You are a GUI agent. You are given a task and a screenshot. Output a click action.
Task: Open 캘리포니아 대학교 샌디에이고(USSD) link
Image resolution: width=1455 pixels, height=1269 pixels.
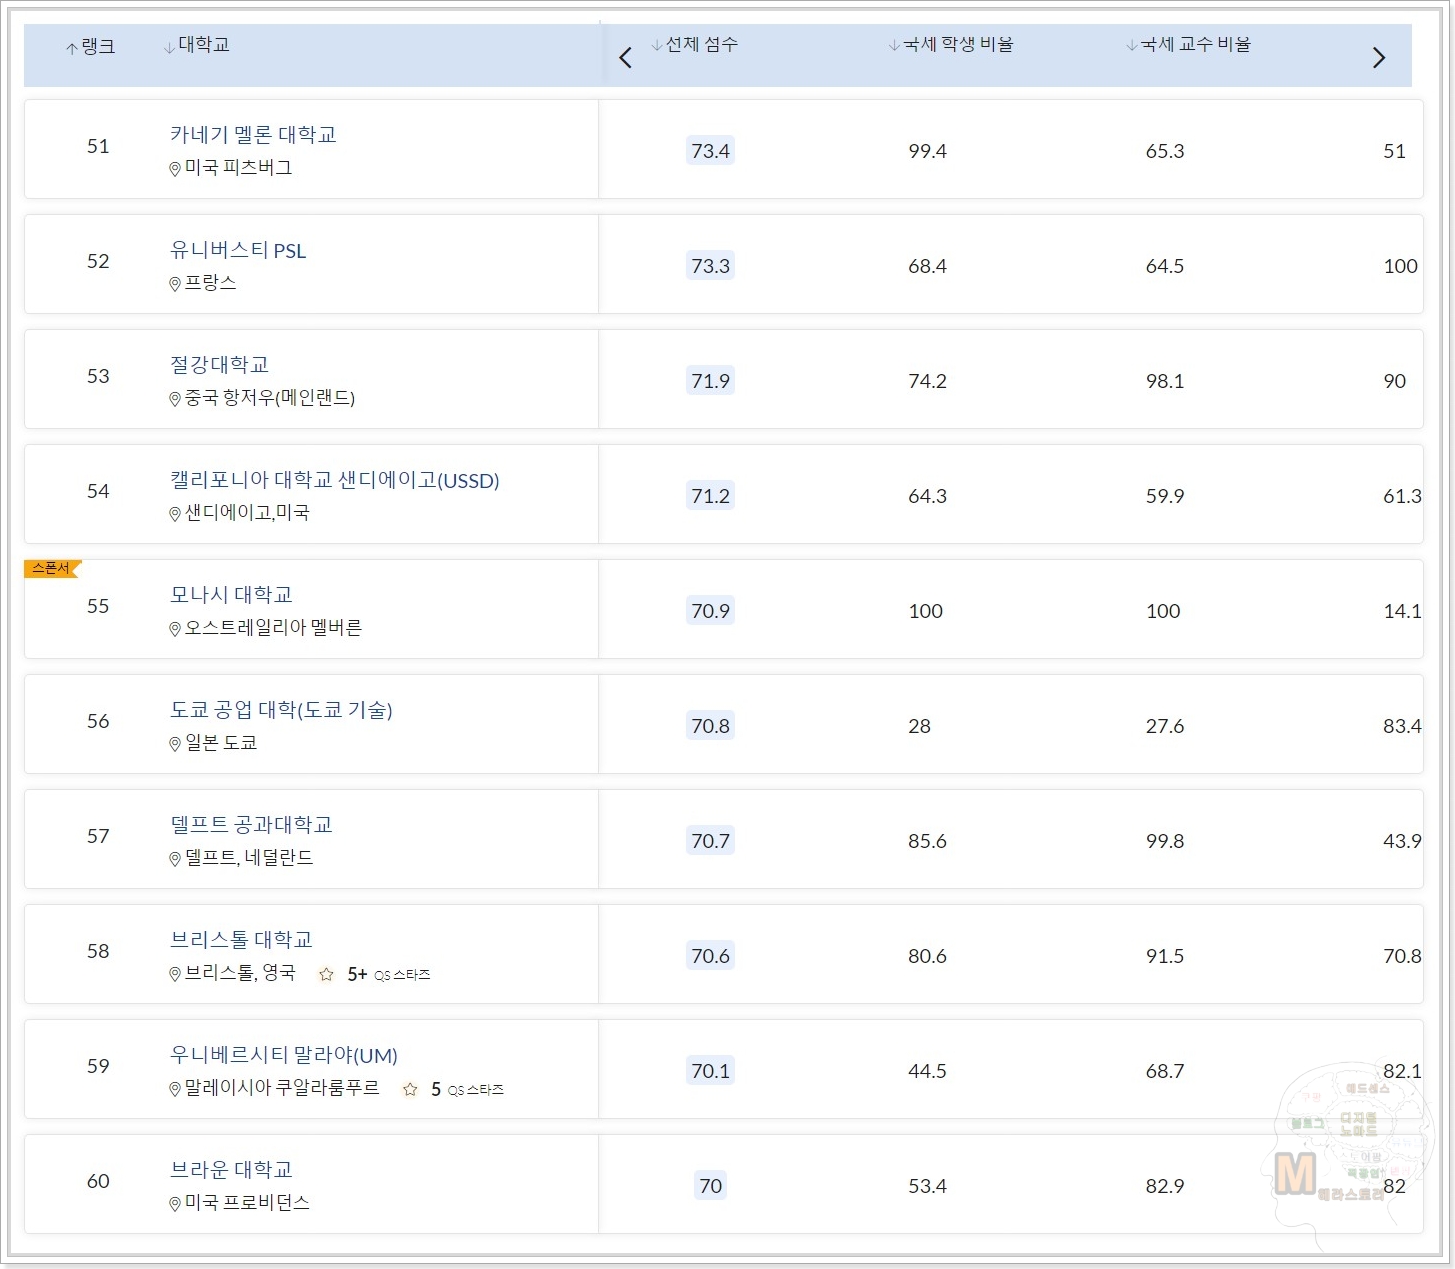(x=334, y=480)
